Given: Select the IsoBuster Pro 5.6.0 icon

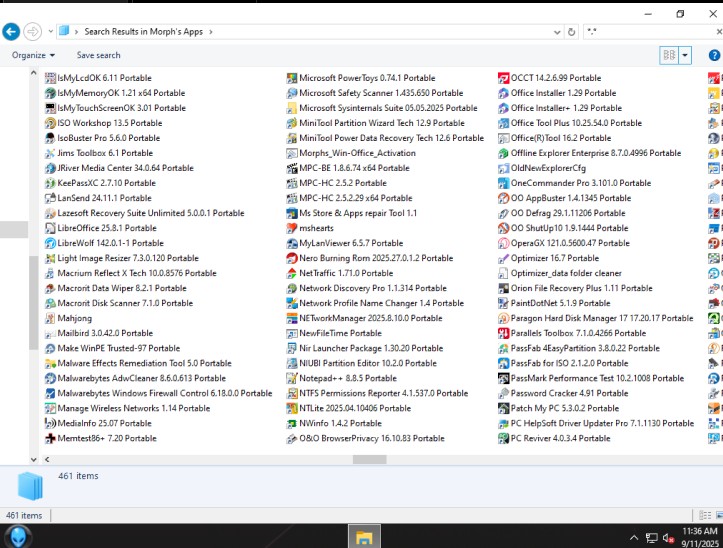Looking at the screenshot, I should (x=50, y=138).
